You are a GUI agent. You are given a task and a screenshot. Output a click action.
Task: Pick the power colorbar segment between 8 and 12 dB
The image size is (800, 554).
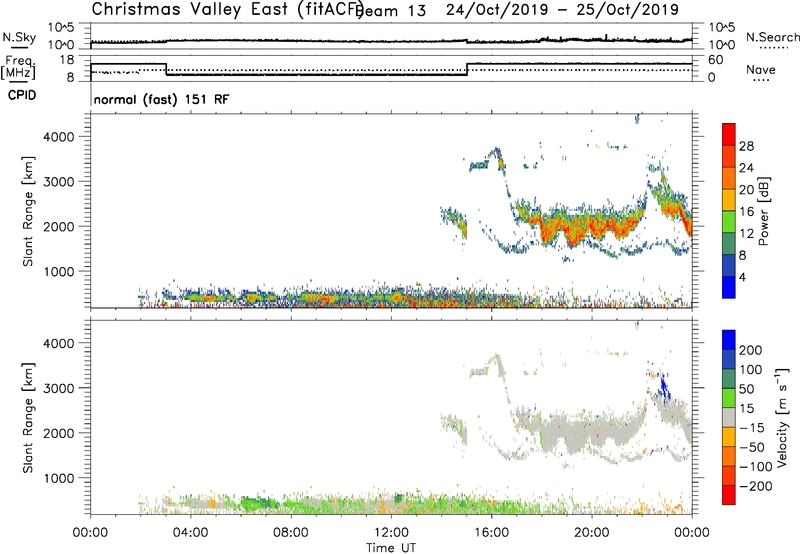click(729, 244)
